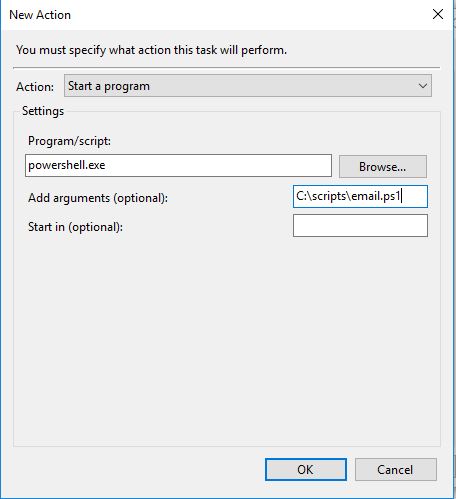Focus the empty Start in field
The width and height of the screenshot is (456, 499).
(360, 225)
